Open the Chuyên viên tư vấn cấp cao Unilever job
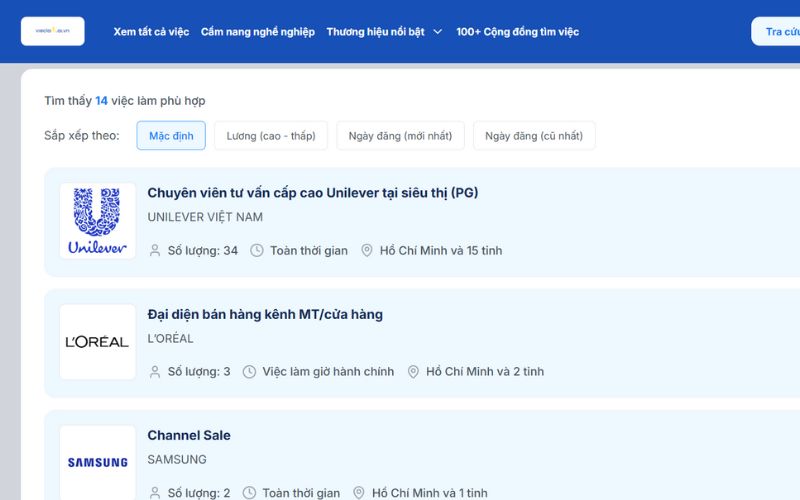Screen dimensions: 800x500 click(313, 193)
